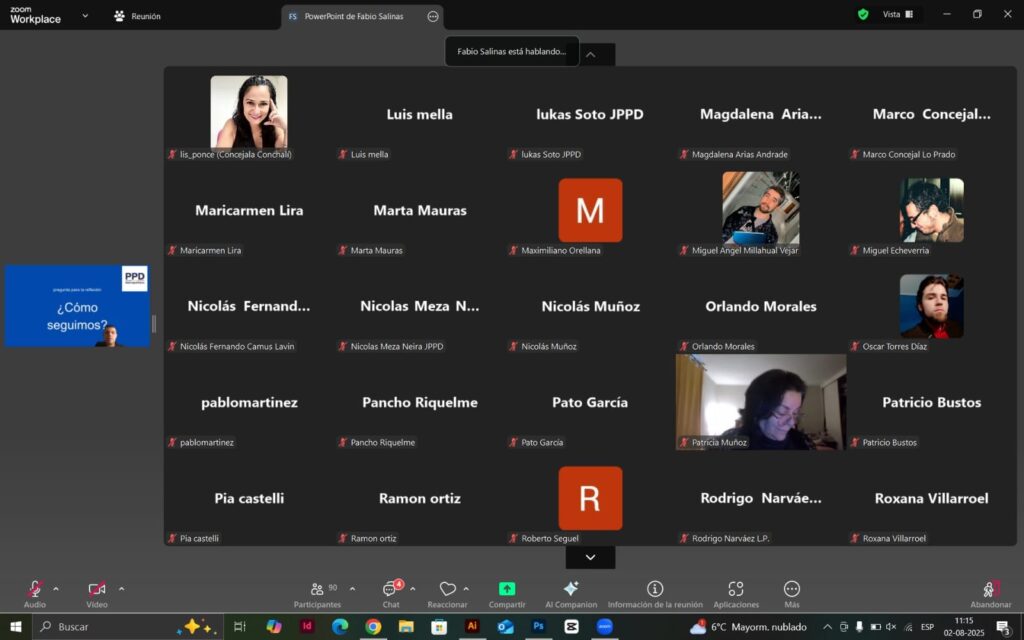This screenshot has width=1024, height=640.
Task: Show next page of participants with down arrow
Action: pos(590,557)
